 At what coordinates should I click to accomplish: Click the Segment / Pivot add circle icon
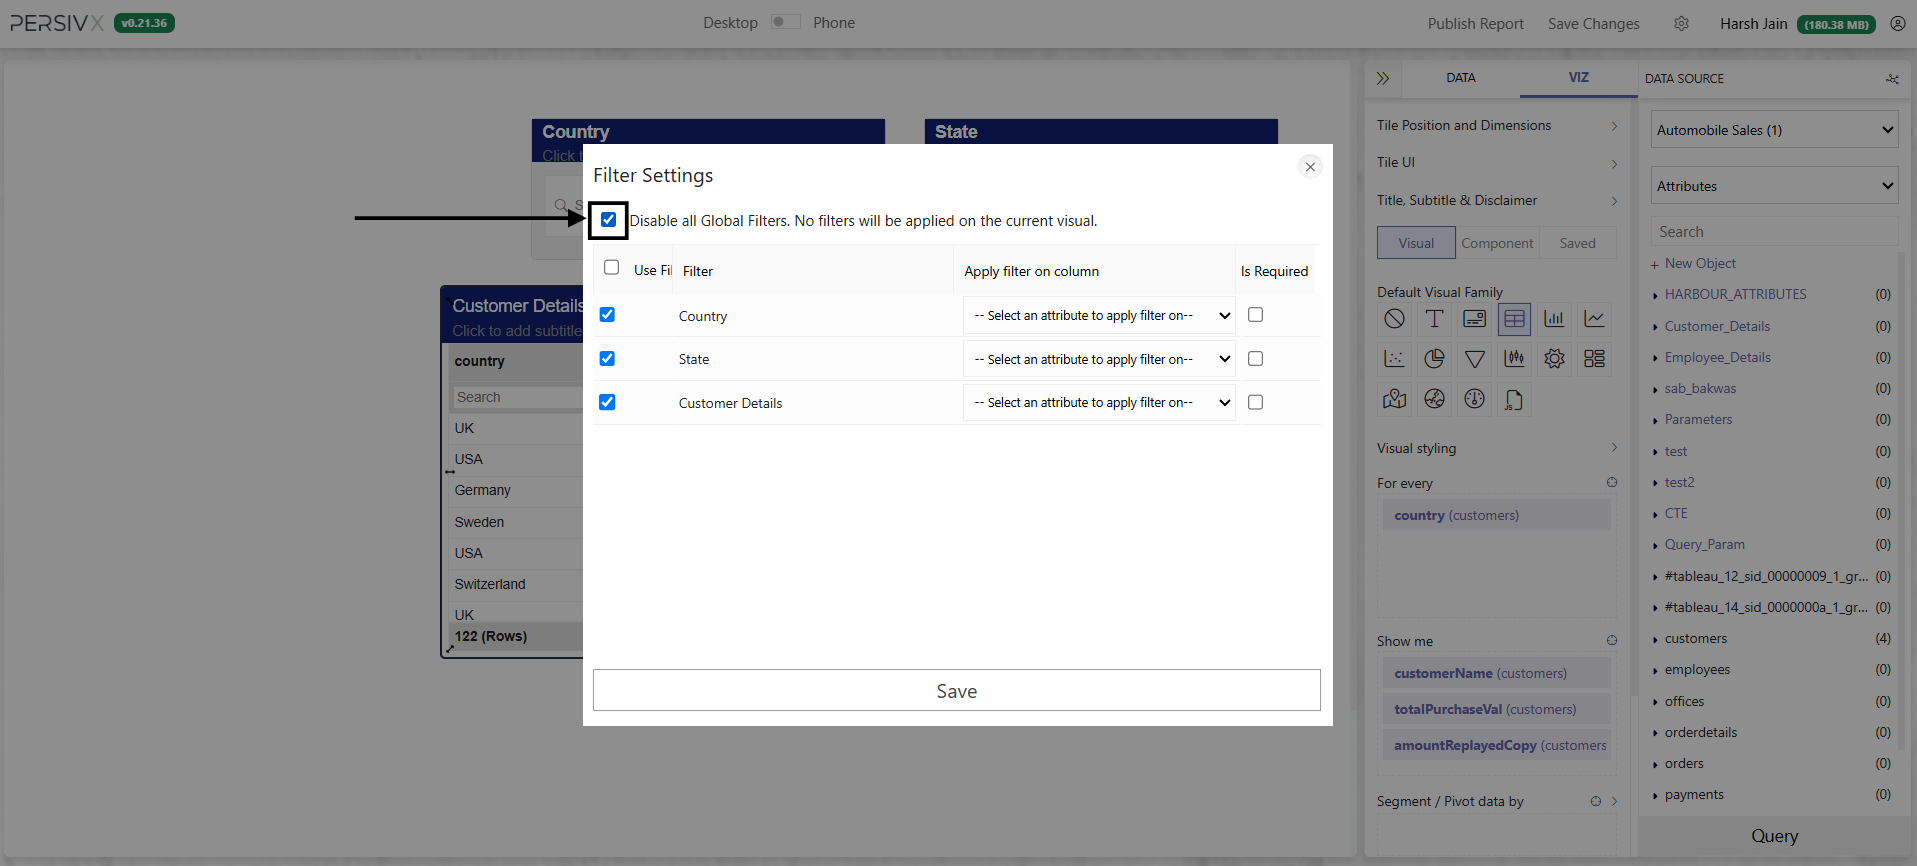(x=1596, y=801)
